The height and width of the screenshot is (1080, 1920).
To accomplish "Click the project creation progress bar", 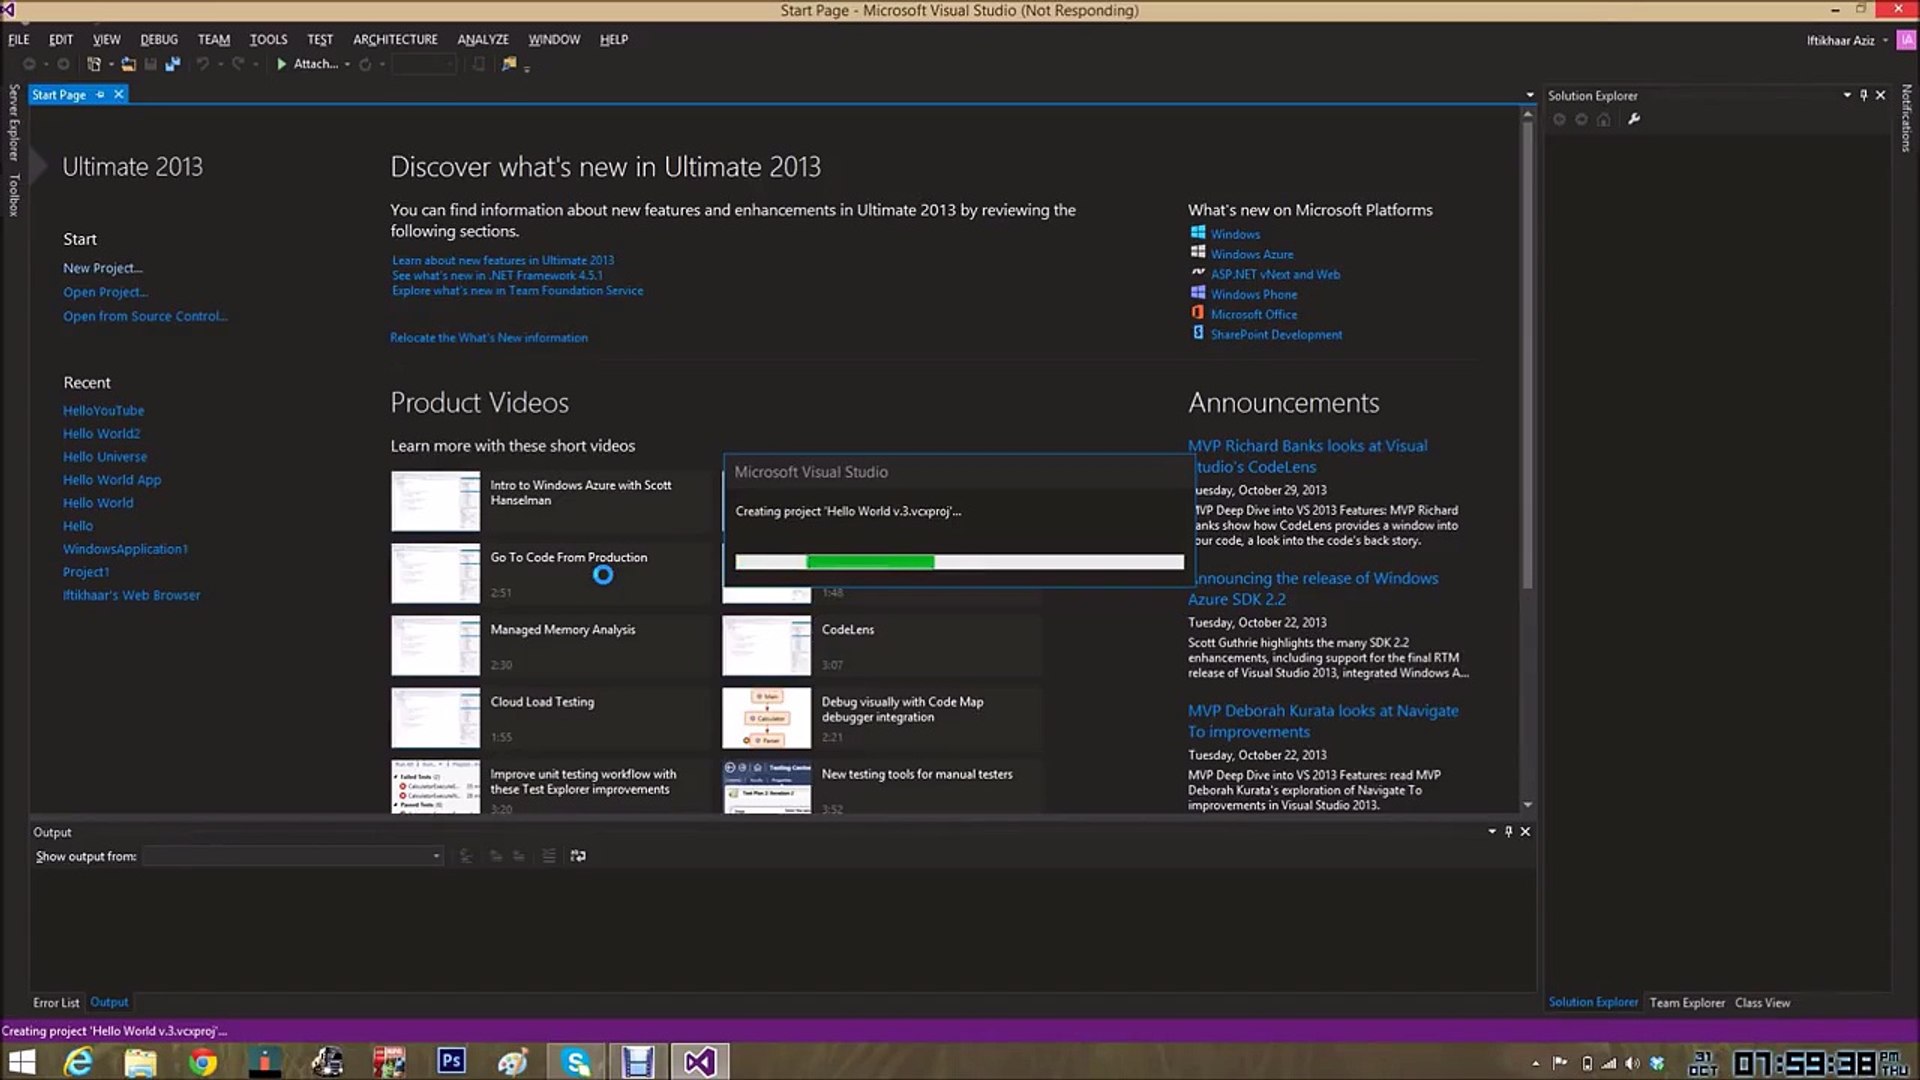I will coord(958,562).
